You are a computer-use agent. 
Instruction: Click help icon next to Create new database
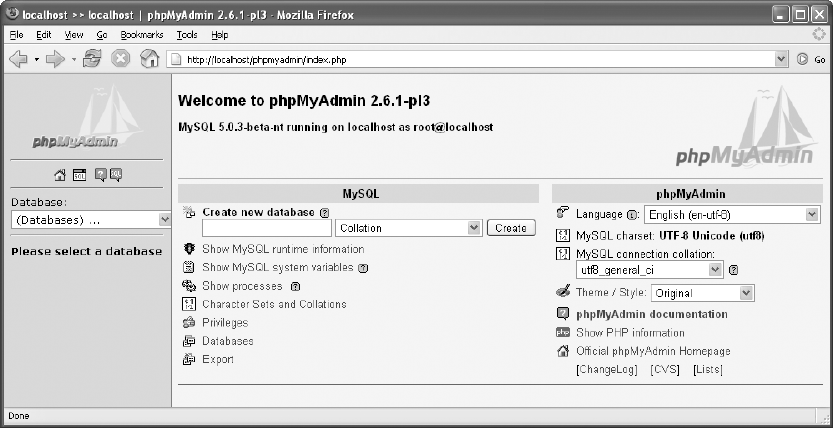(x=325, y=213)
